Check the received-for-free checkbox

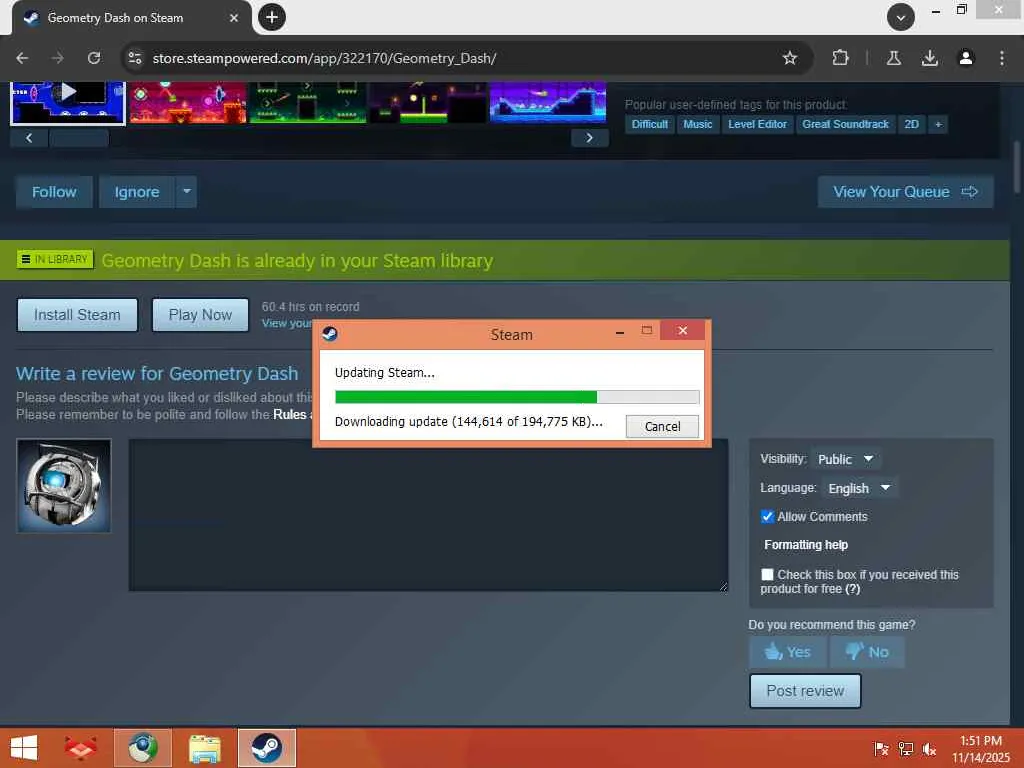[767, 574]
